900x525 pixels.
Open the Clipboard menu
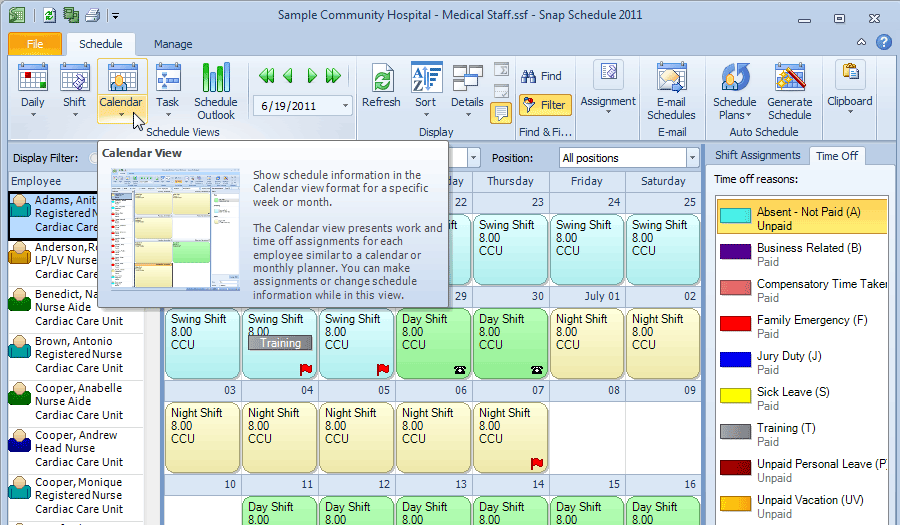[x=850, y=86]
